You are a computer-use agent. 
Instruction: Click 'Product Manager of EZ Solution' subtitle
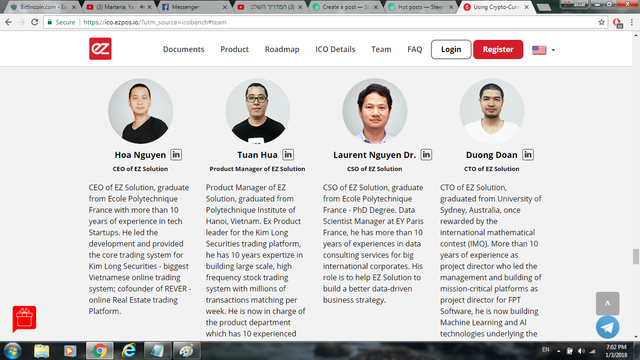pos(257,169)
